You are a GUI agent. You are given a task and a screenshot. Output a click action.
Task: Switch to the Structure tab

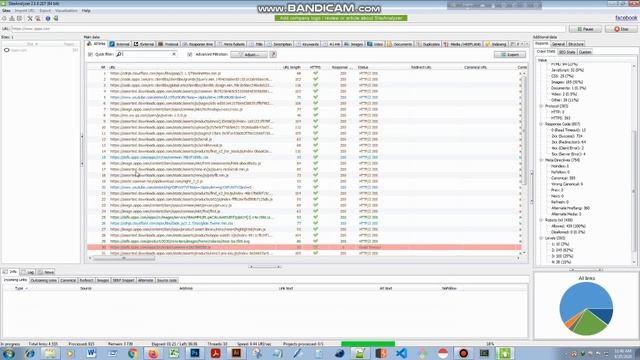point(576,44)
